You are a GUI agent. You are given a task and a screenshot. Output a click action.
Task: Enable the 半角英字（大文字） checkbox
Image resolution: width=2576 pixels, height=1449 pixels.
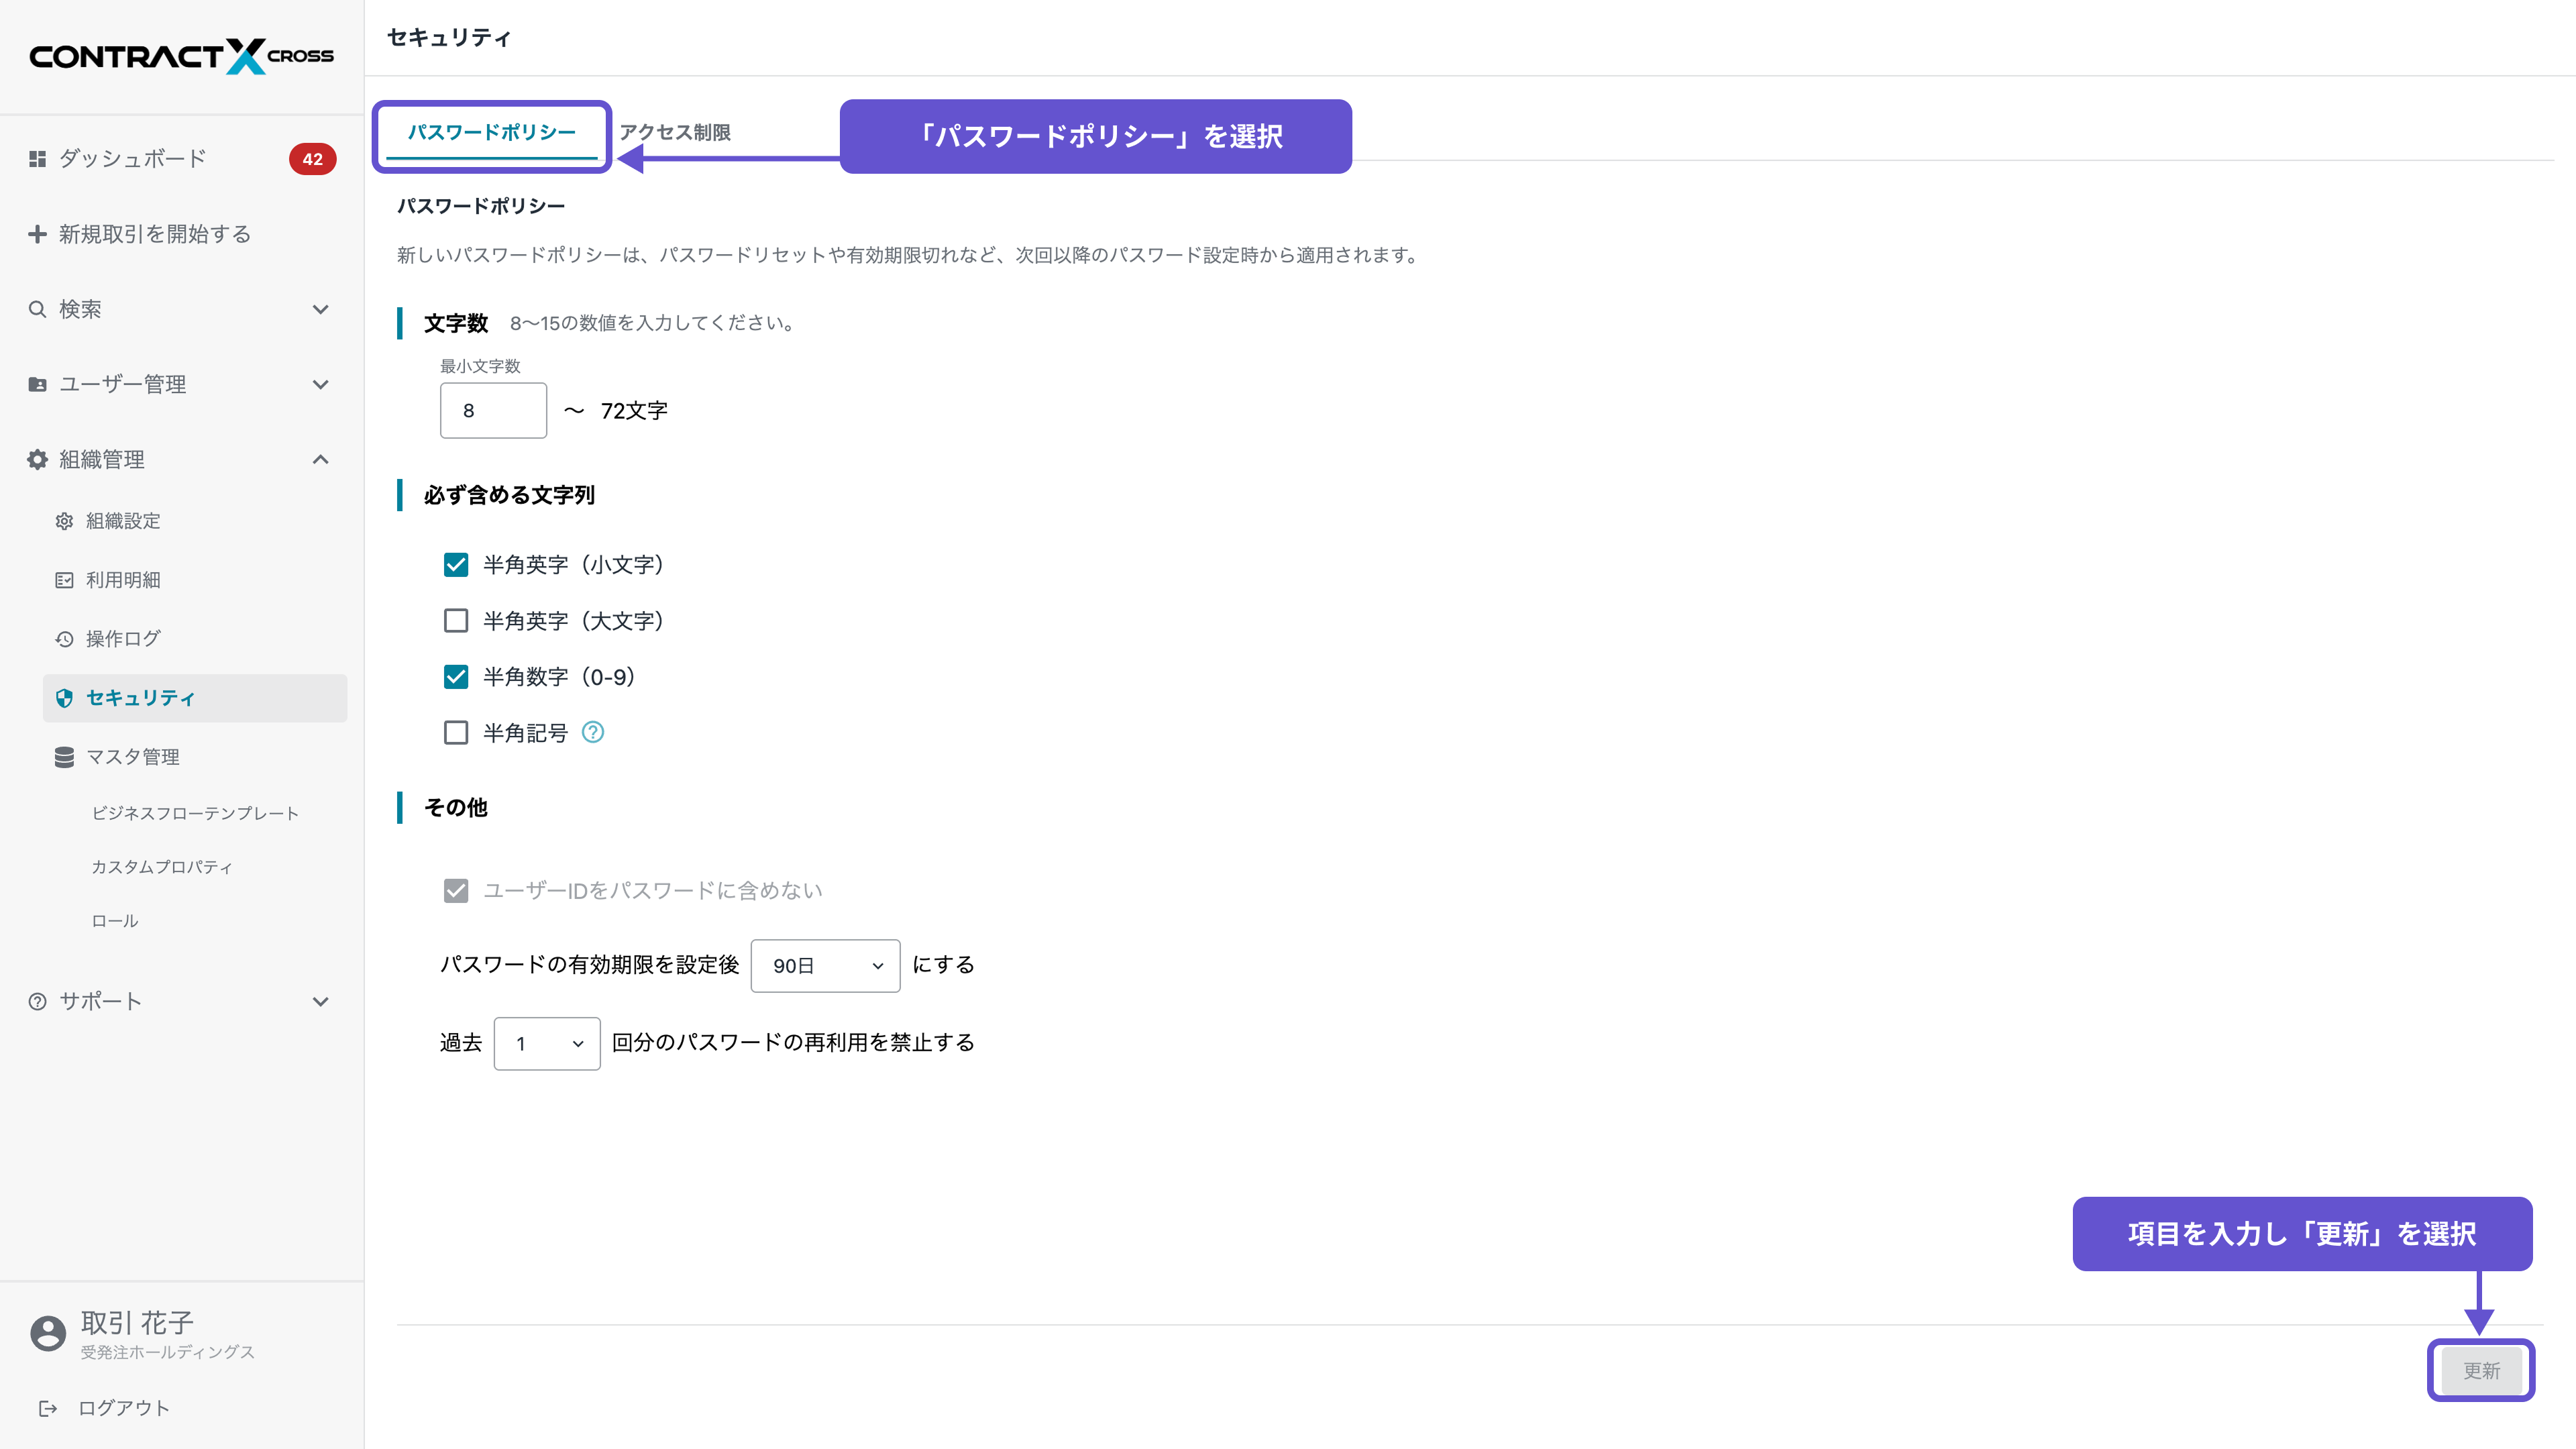click(x=456, y=620)
